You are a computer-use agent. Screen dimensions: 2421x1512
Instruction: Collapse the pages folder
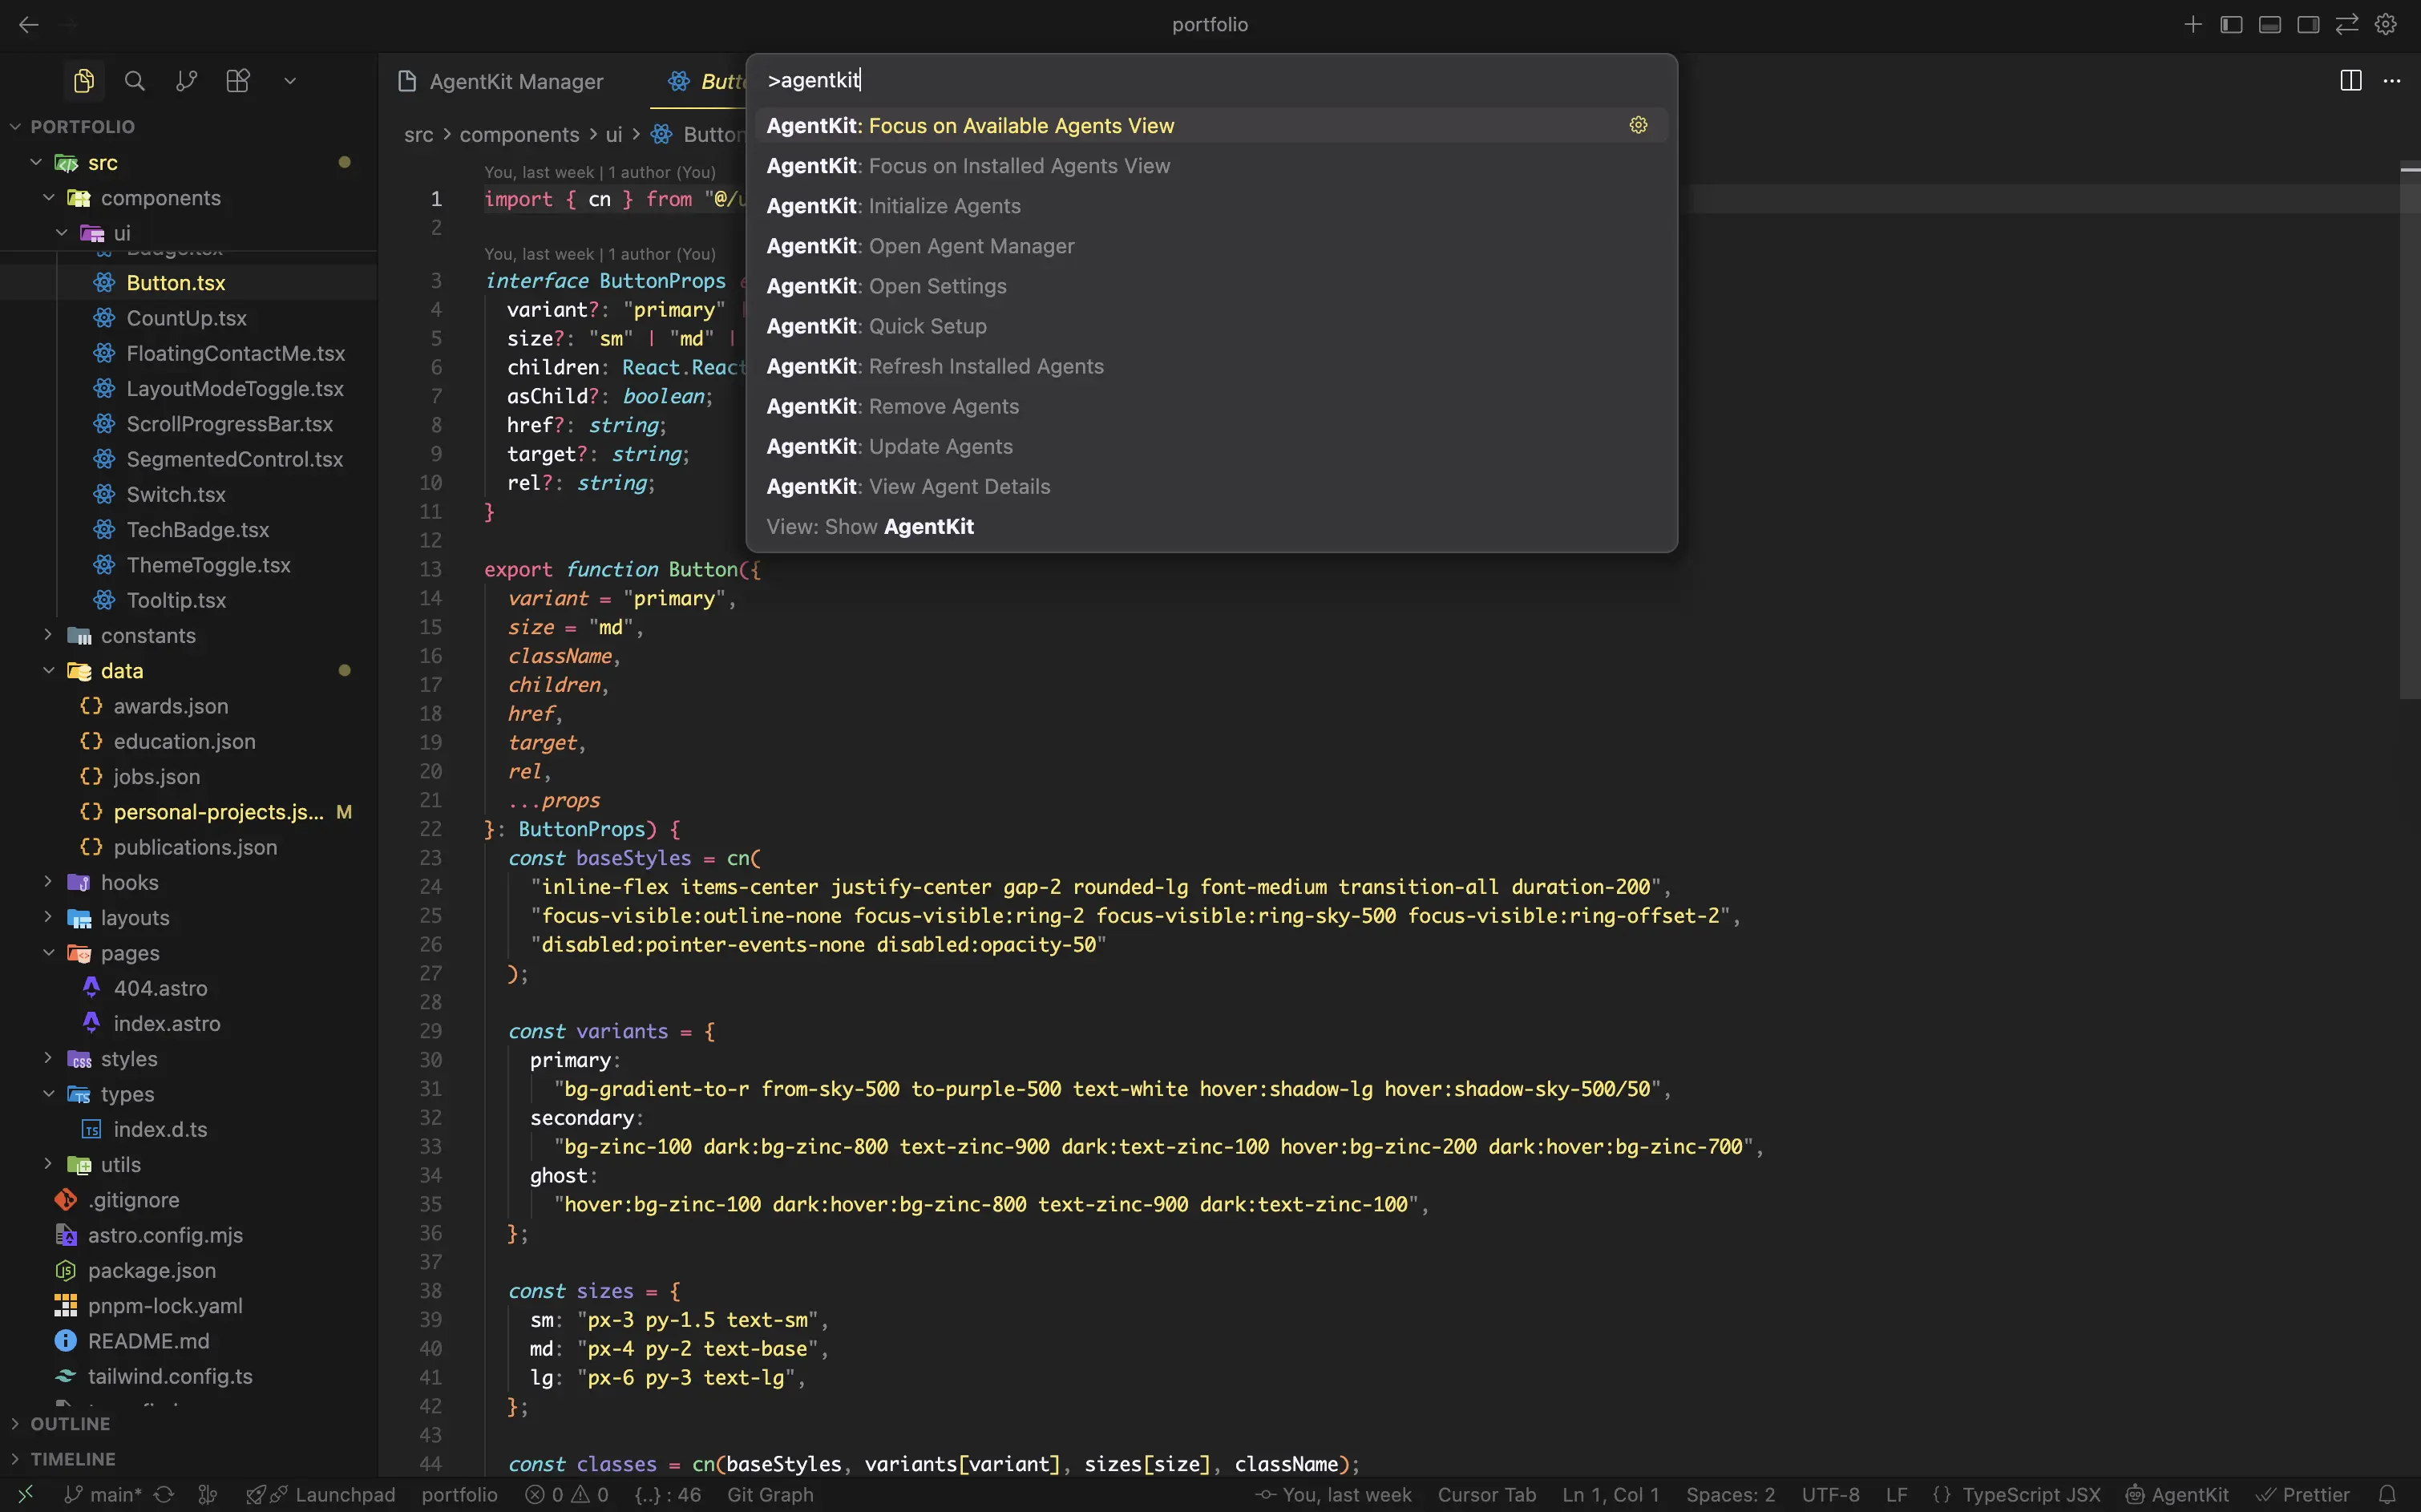pyautogui.click(x=189, y=953)
